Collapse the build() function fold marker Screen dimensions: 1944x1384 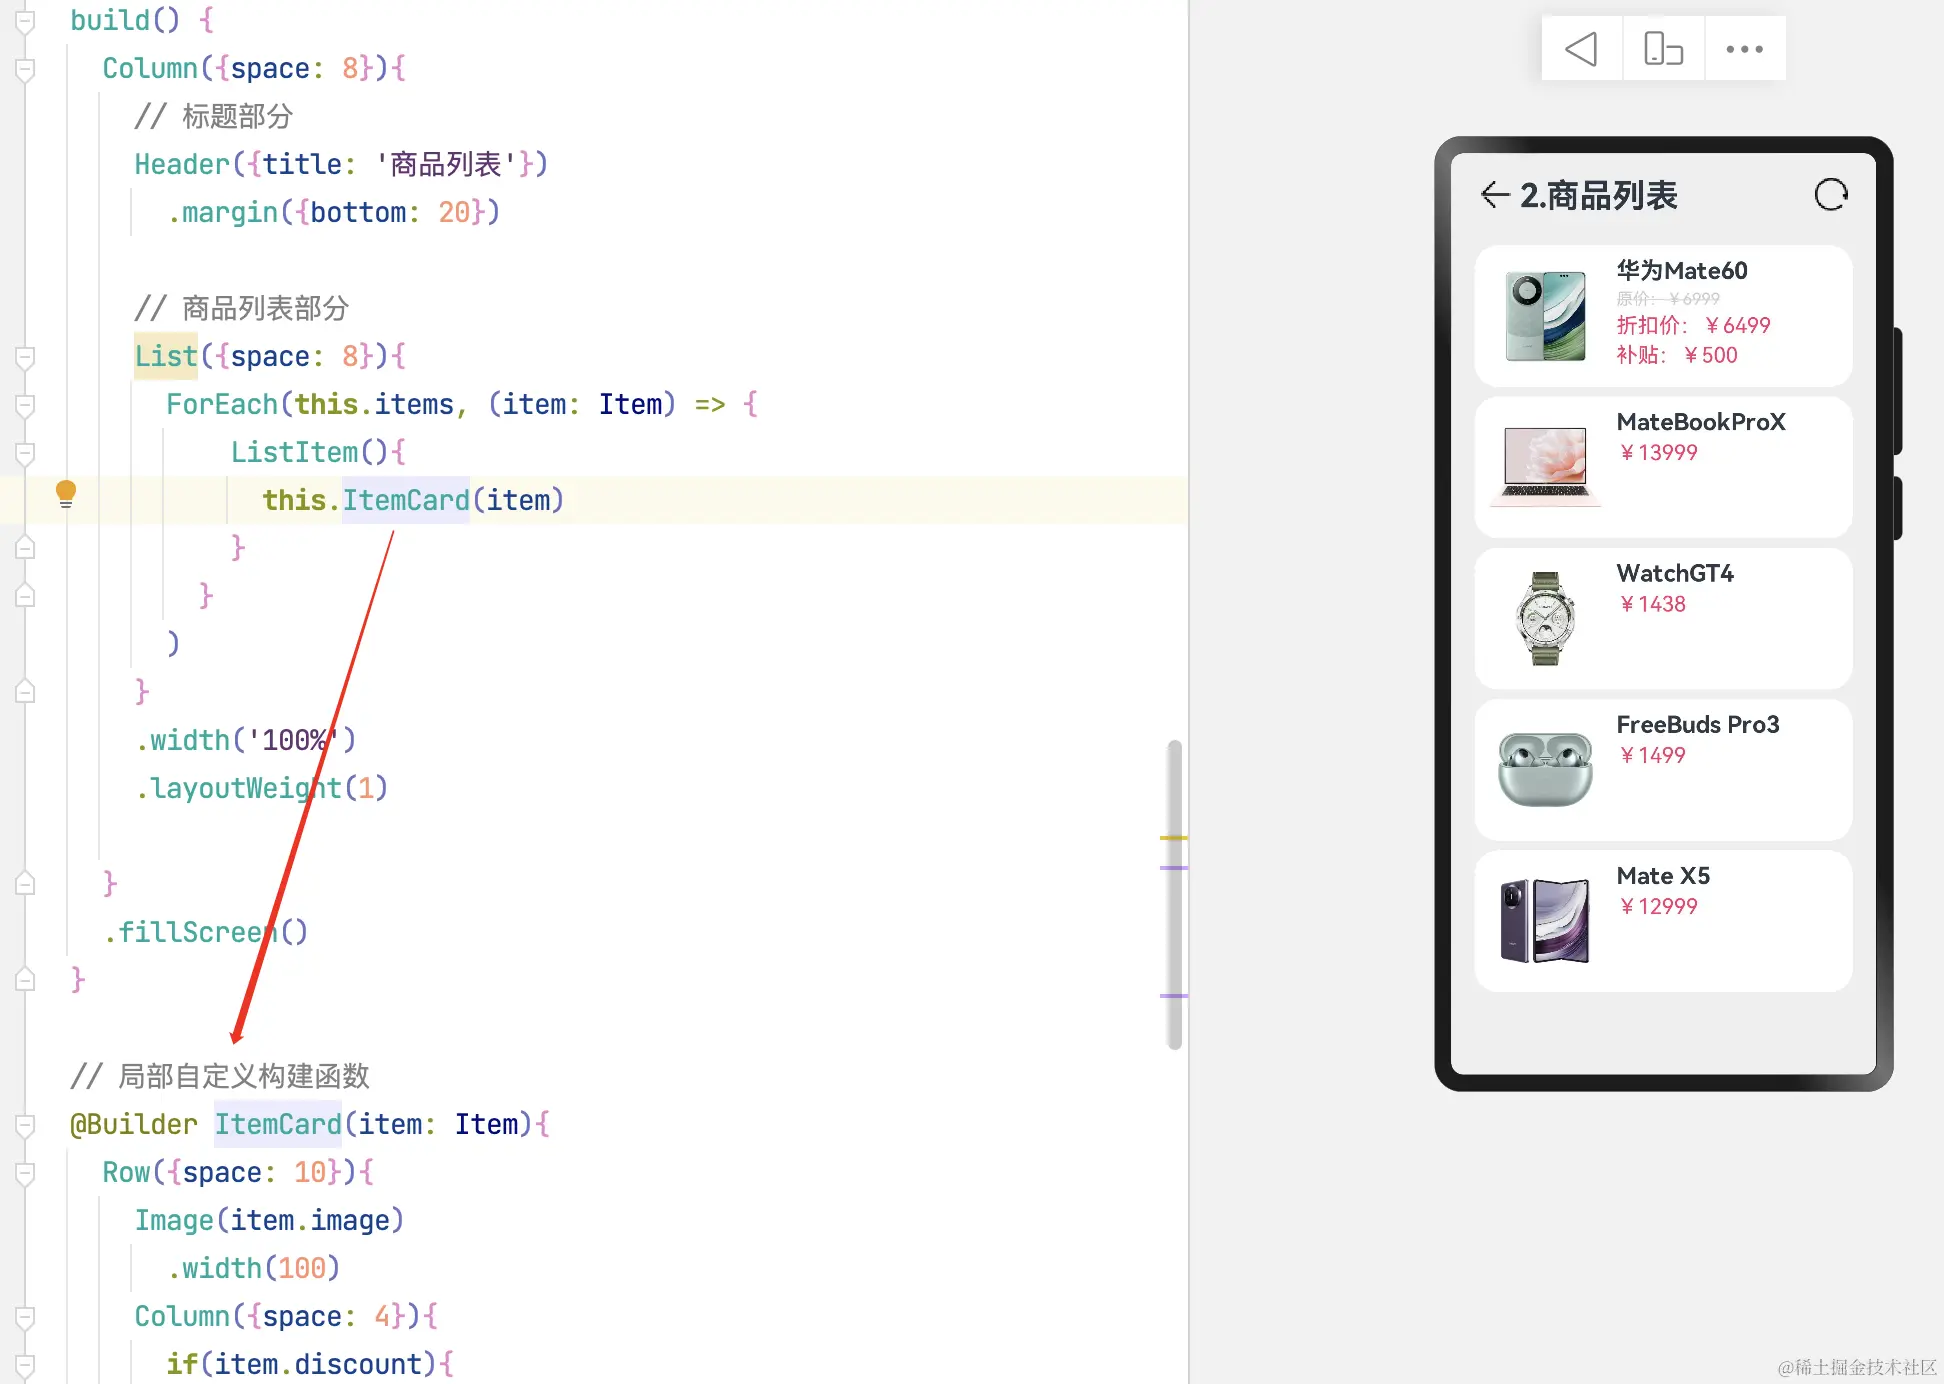click(26, 22)
